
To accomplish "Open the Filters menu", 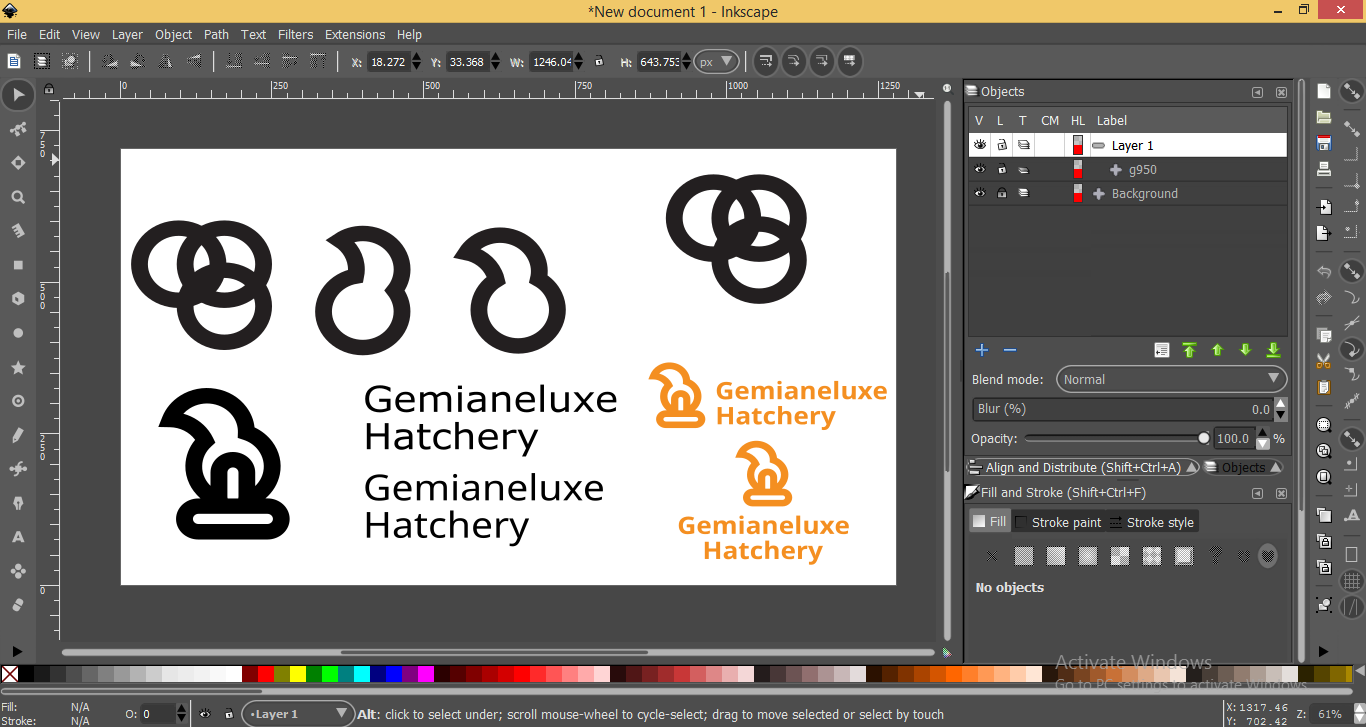I will pyautogui.click(x=295, y=34).
